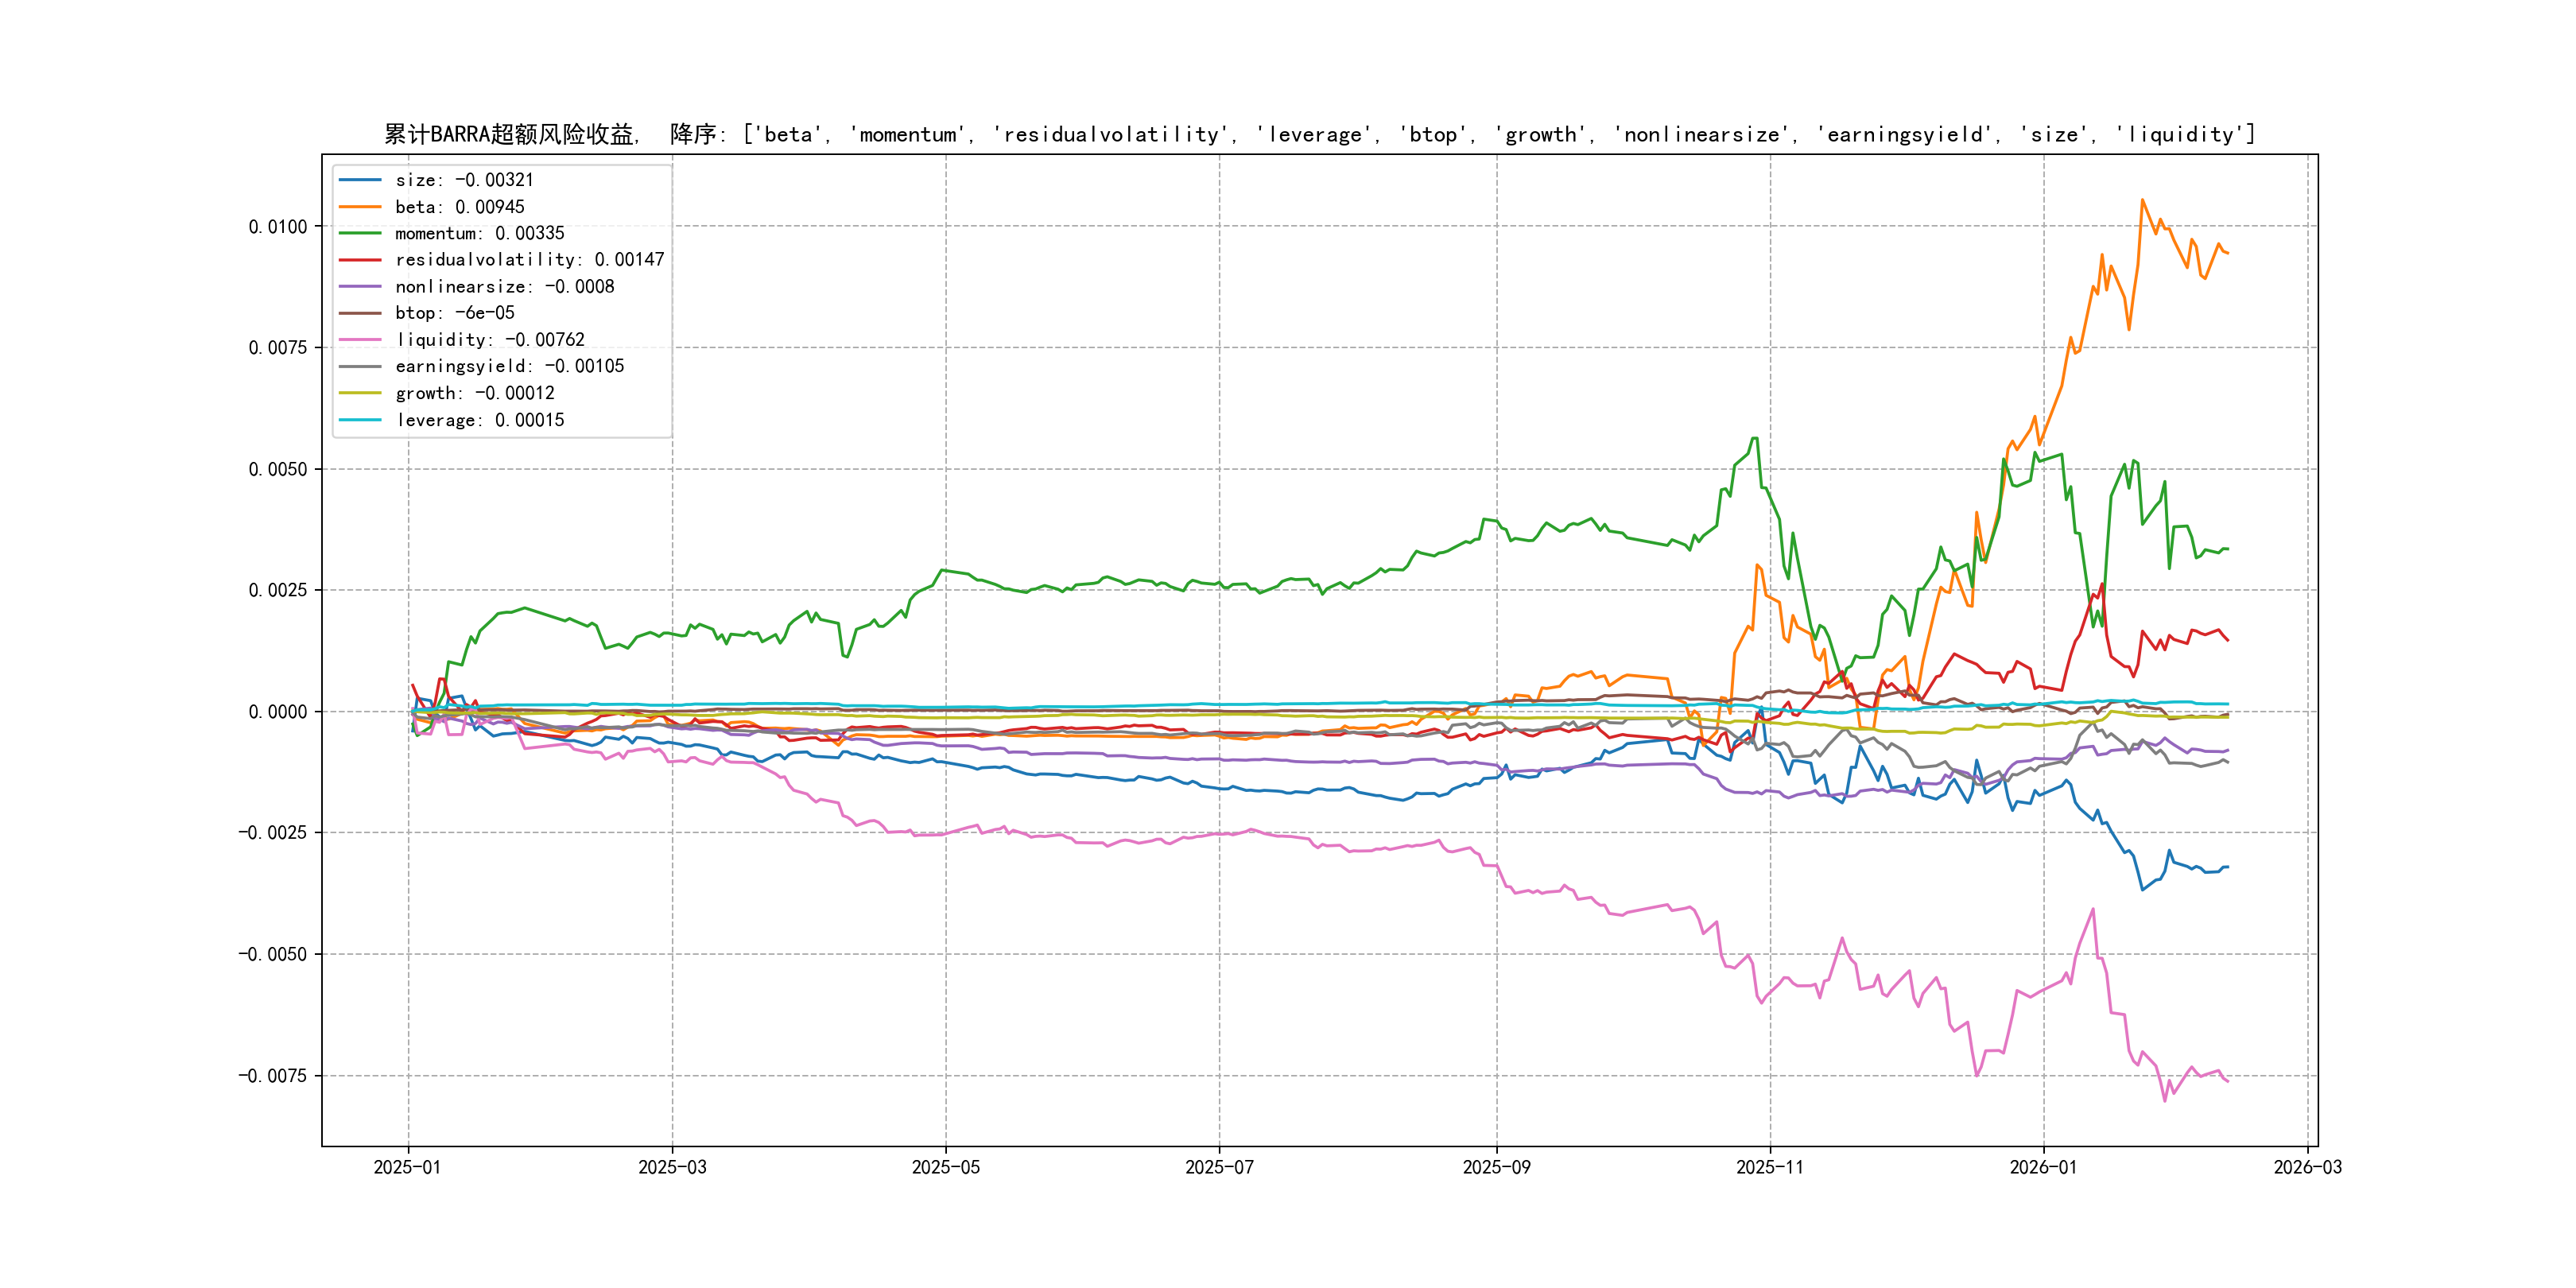
Task: Click the leverage legend label
Action: [x=479, y=420]
